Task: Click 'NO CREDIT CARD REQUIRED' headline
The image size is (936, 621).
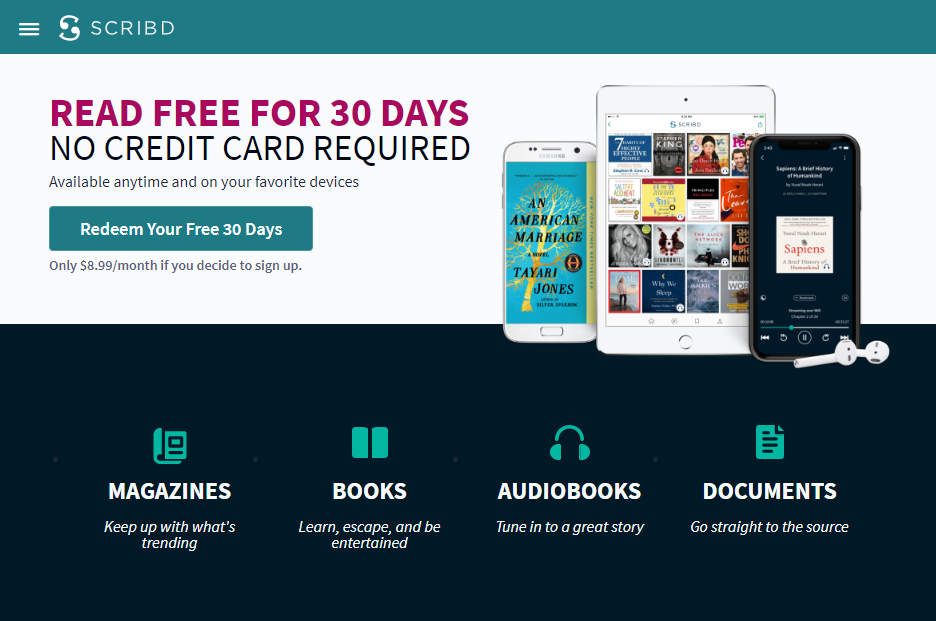Action: (x=260, y=149)
